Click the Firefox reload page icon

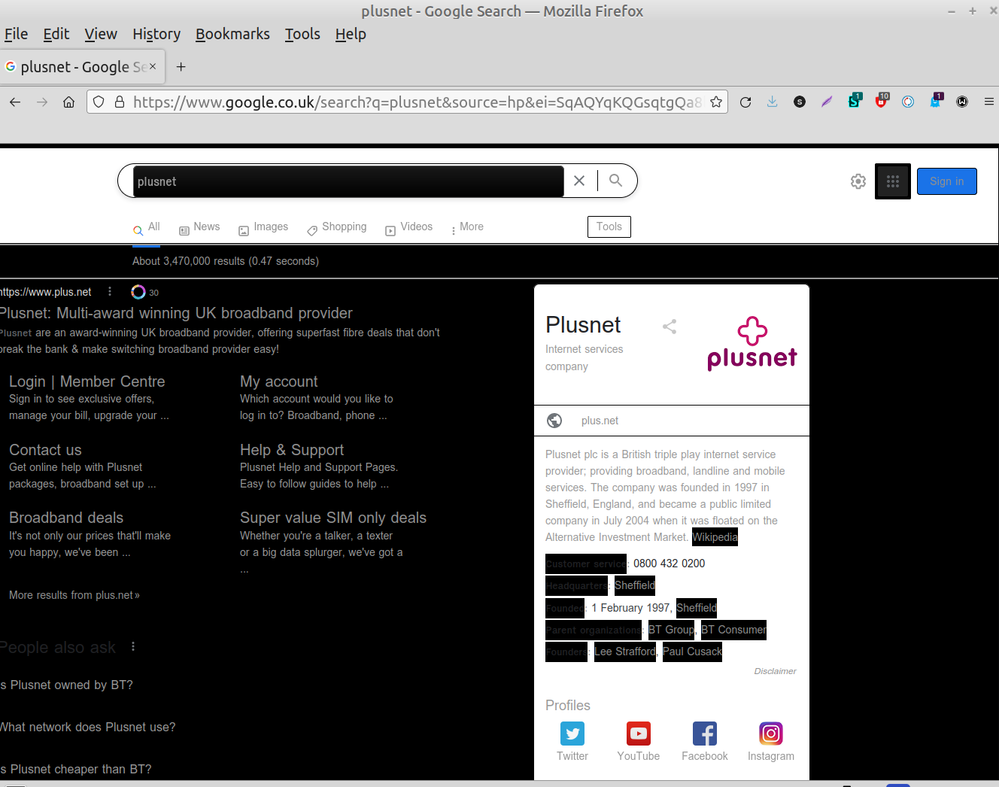tap(745, 102)
